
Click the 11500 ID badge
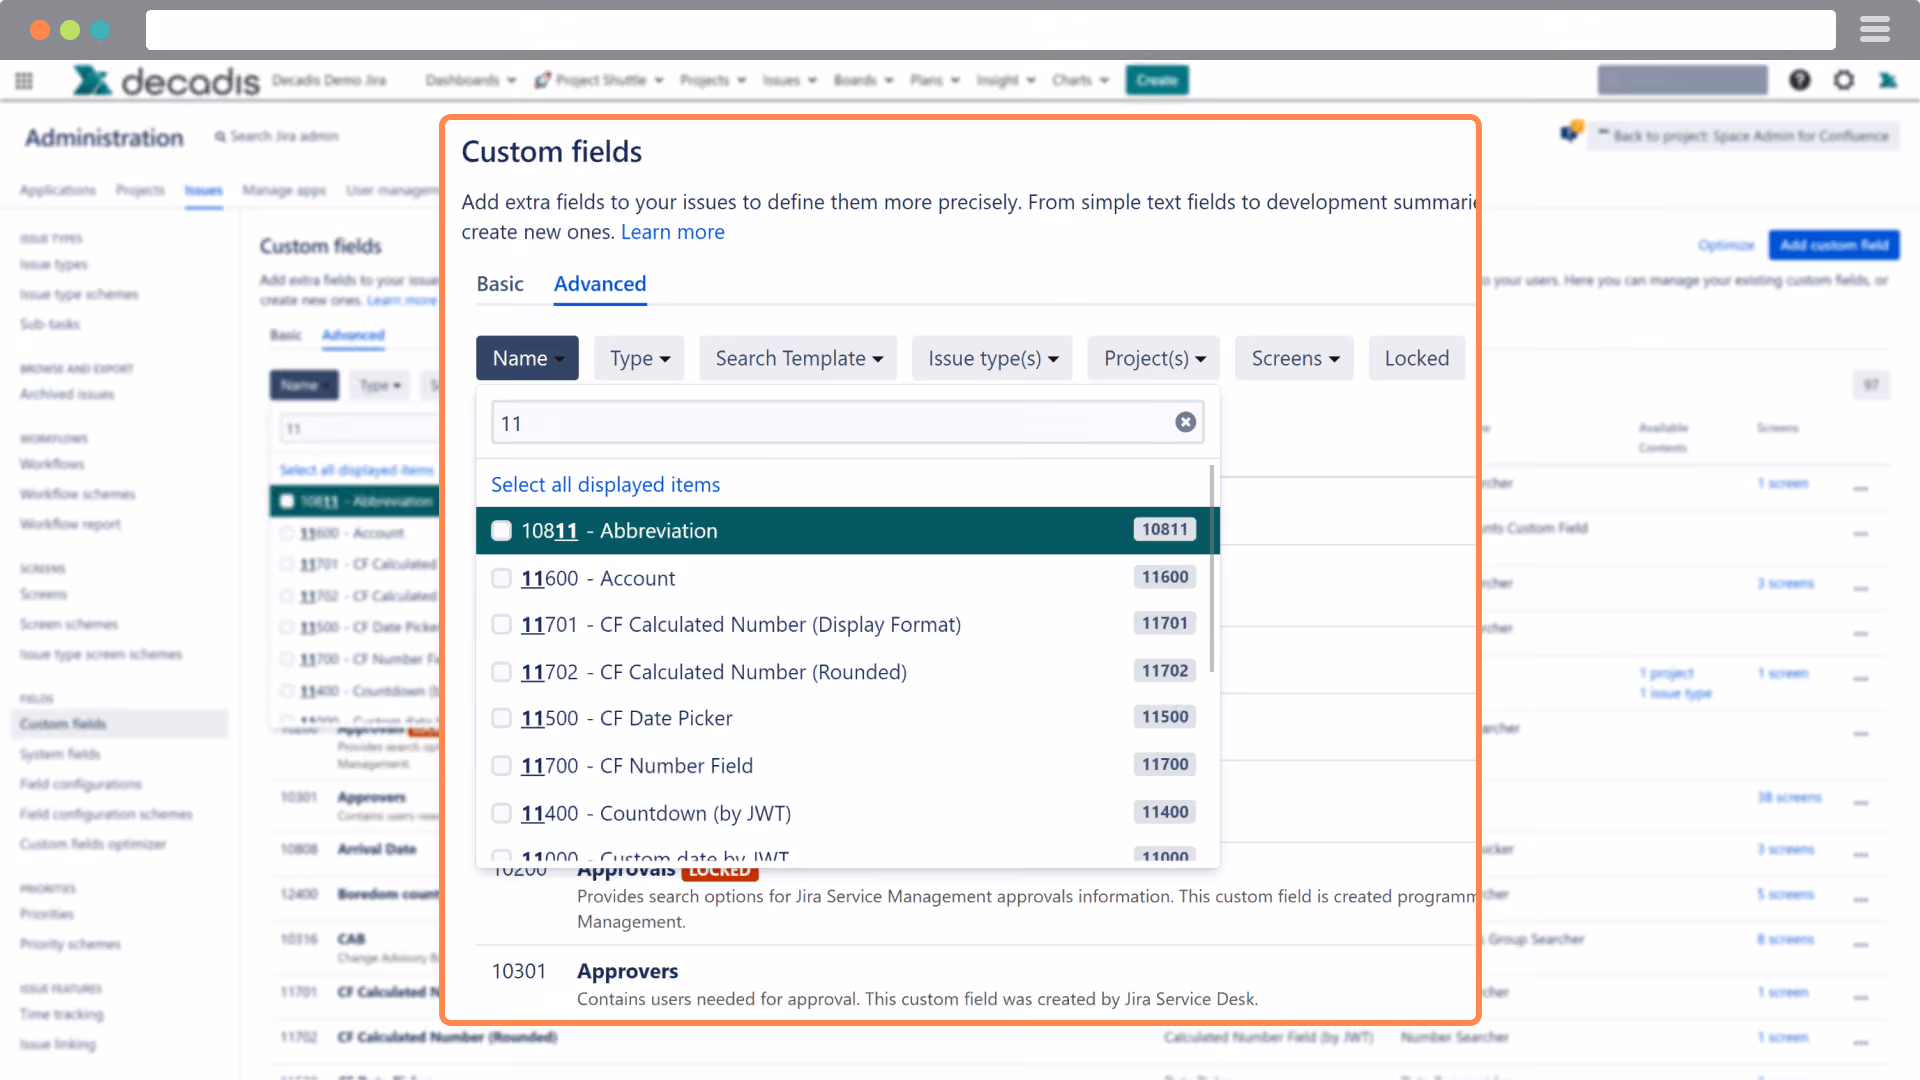pos(1165,717)
